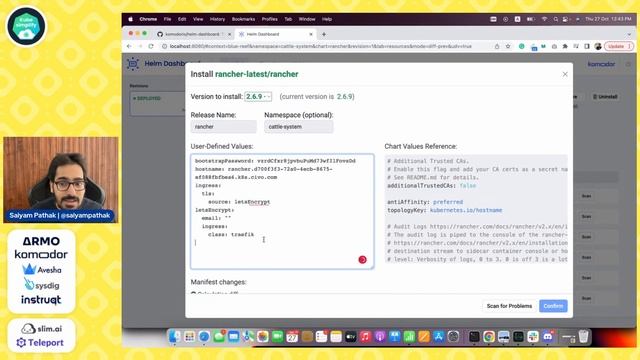The width and height of the screenshot is (640, 360).
Task: Open Launchpad from the dock
Action: (189, 337)
